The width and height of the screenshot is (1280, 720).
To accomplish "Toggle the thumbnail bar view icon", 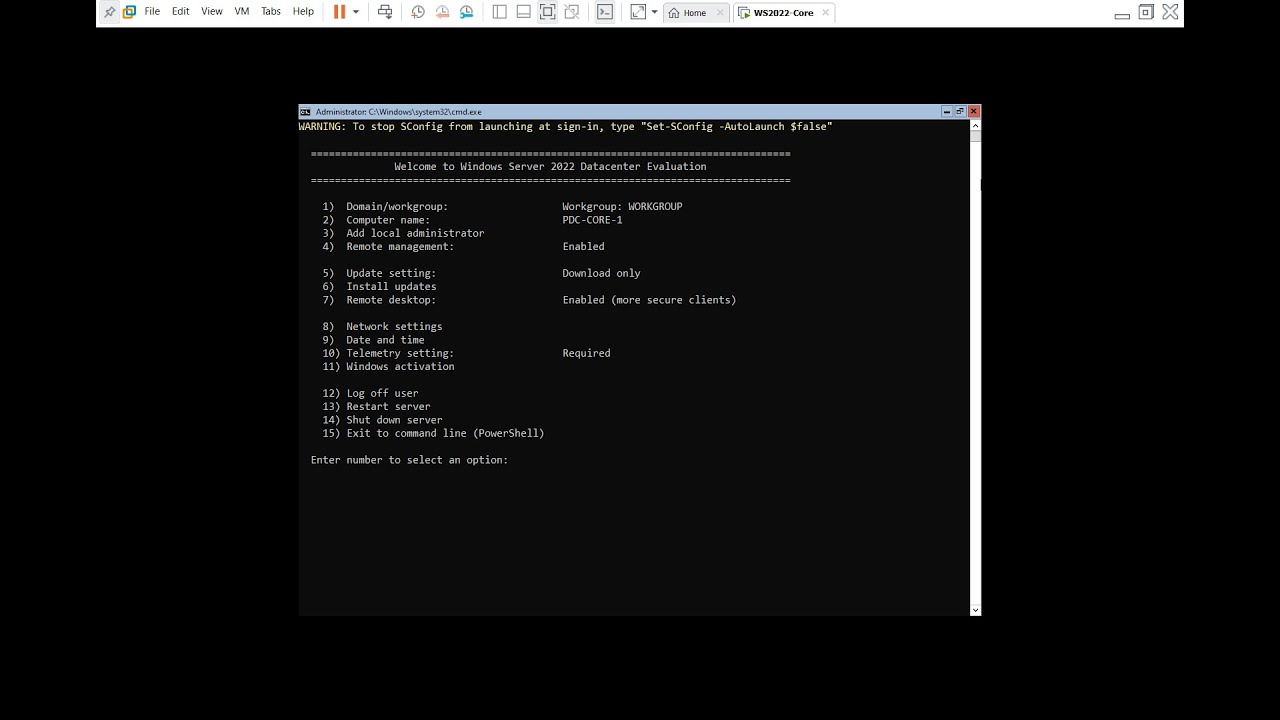I will 523,12.
